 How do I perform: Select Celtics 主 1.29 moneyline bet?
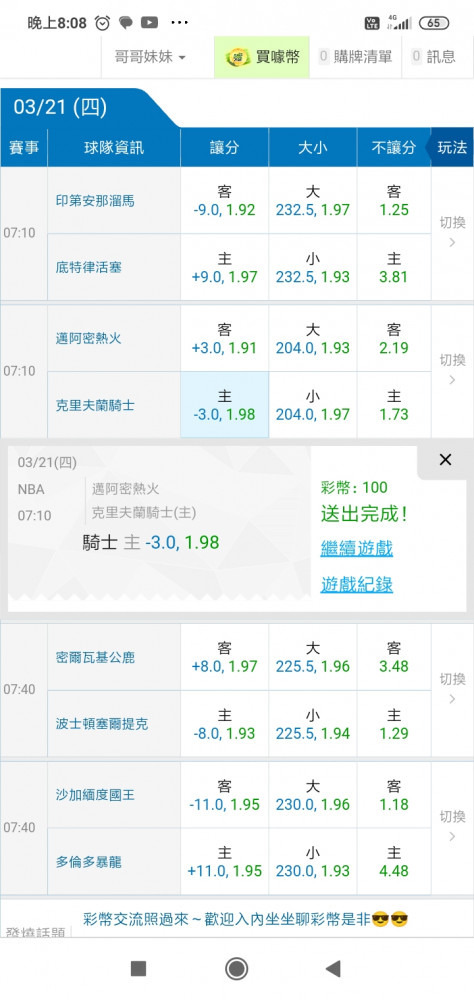394,723
